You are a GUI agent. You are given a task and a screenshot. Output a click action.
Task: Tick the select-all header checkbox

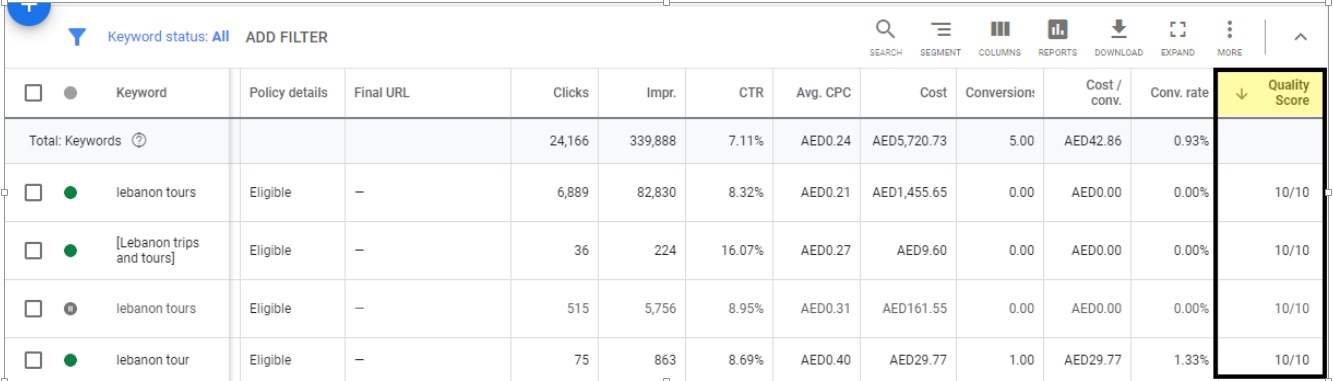(34, 93)
